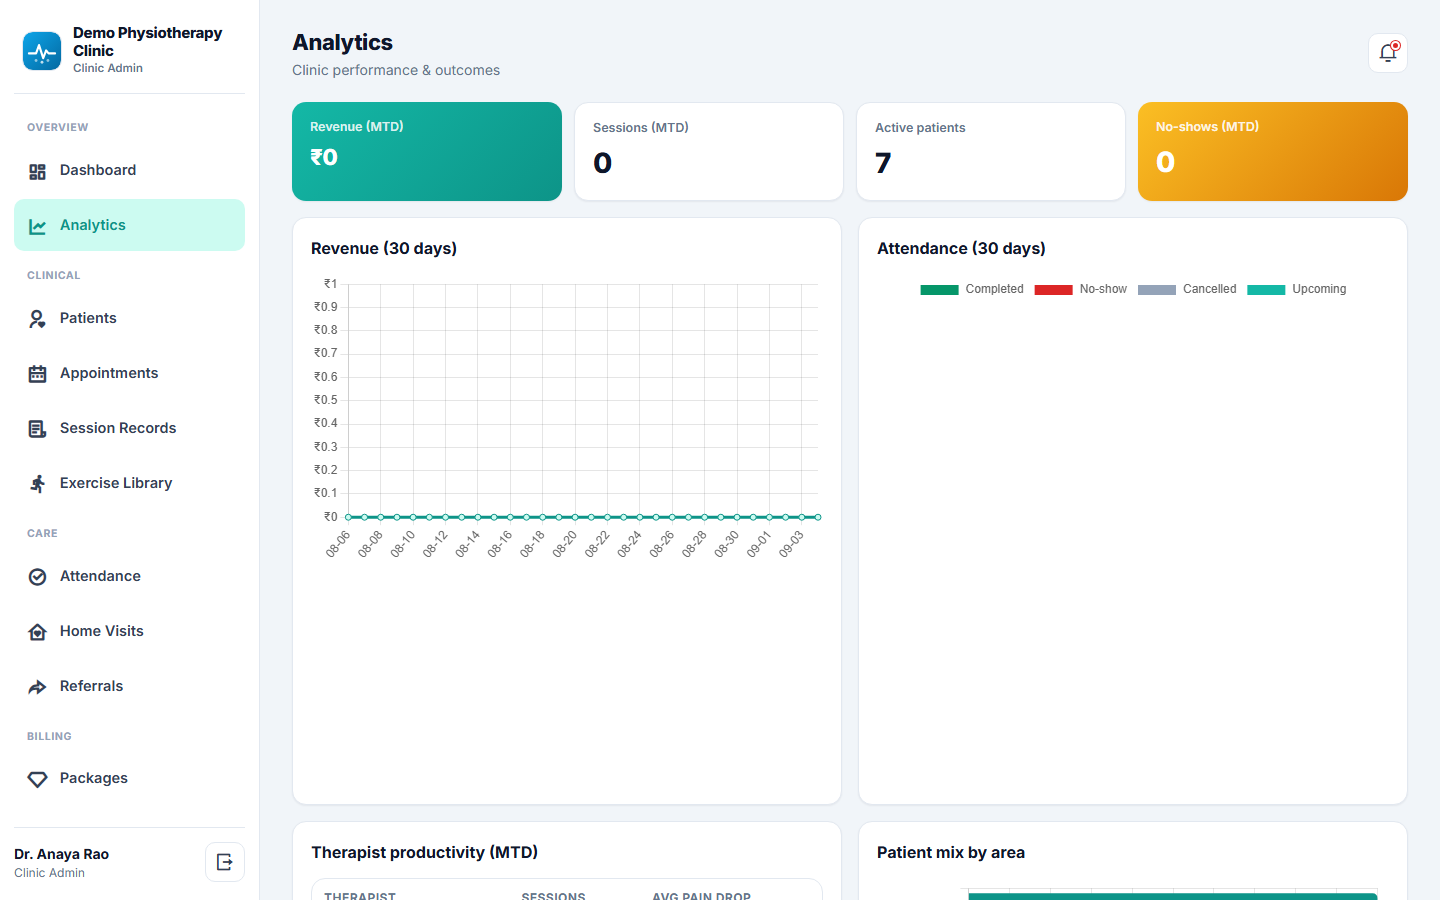1440x900 pixels.
Task: Click the Attendance checkmark icon
Action: [x=38, y=577]
